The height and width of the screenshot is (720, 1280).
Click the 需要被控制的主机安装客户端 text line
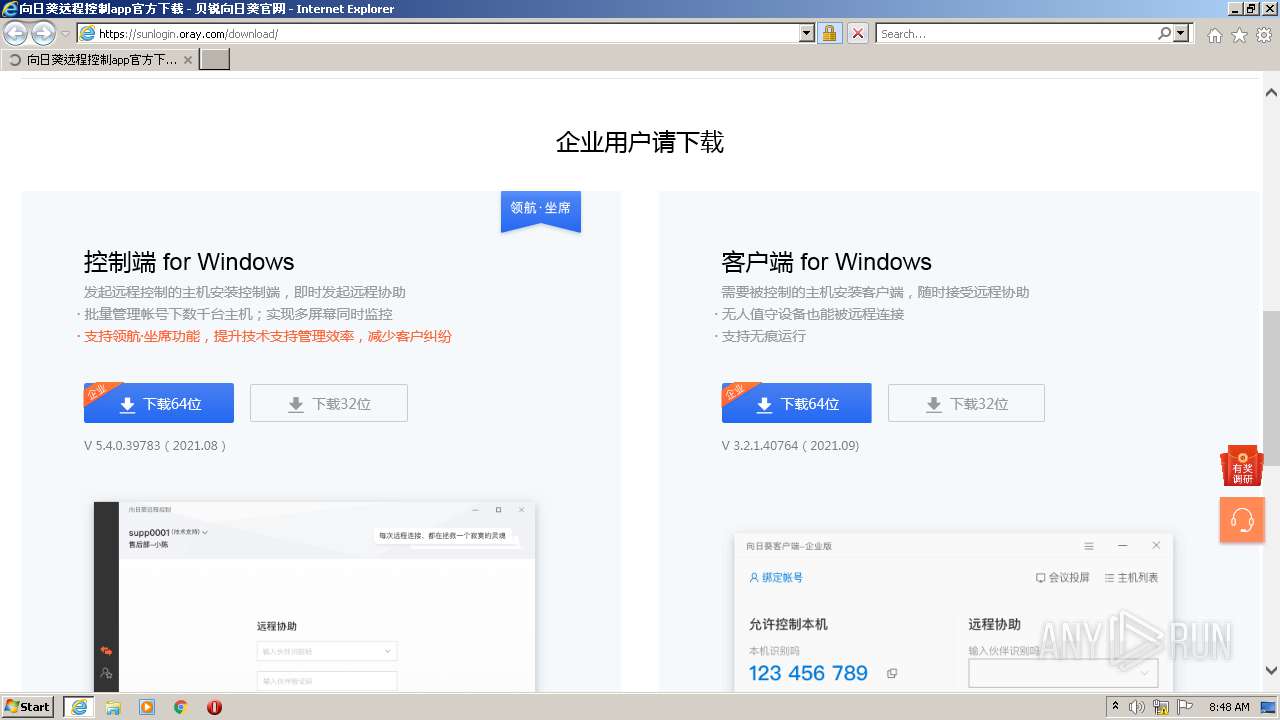875,292
